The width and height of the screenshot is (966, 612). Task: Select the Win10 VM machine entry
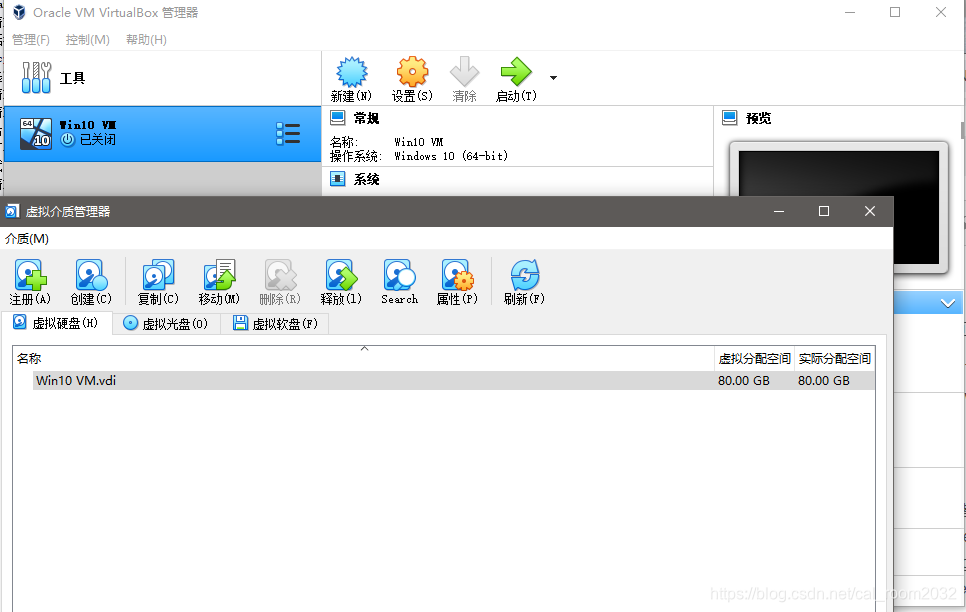tap(161, 134)
